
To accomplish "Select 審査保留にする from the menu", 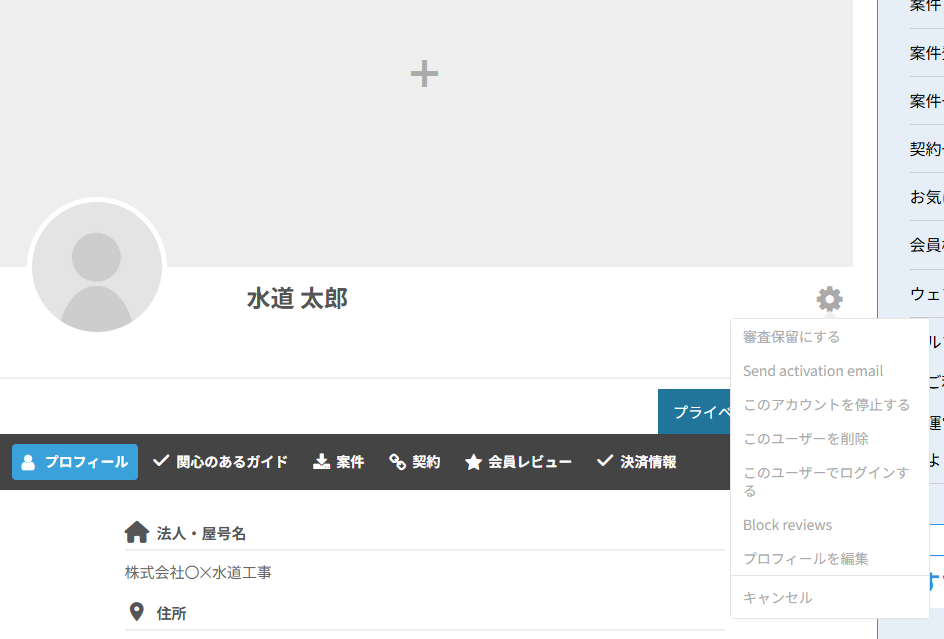I will pyautogui.click(x=791, y=337).
